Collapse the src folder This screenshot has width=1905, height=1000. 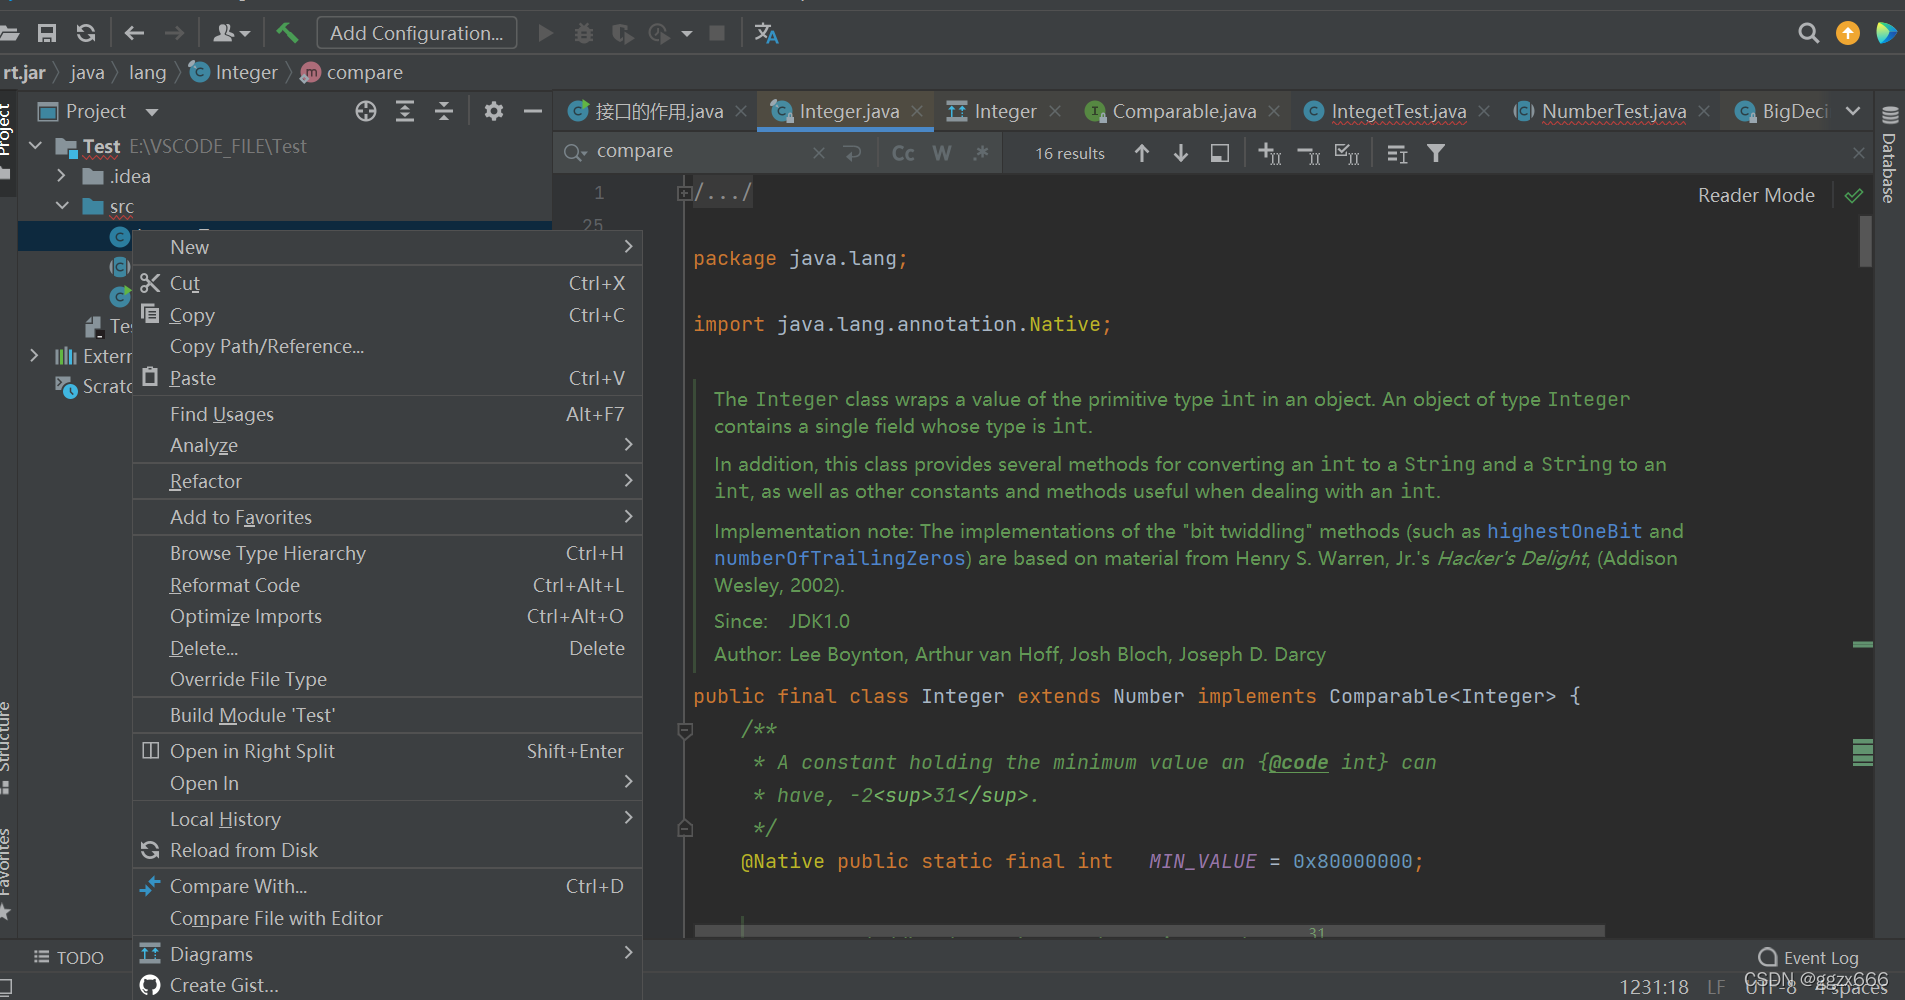(62, 206)
